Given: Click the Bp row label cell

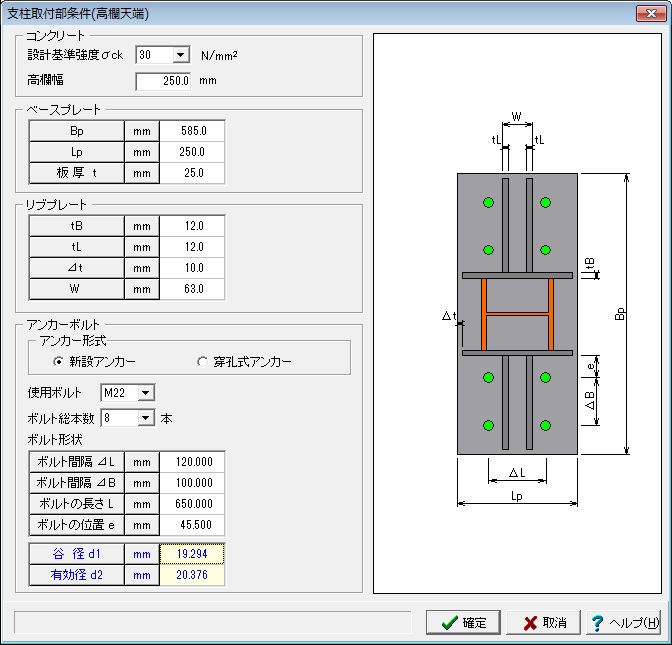Looking at the screenshot, I should point(77,131).
